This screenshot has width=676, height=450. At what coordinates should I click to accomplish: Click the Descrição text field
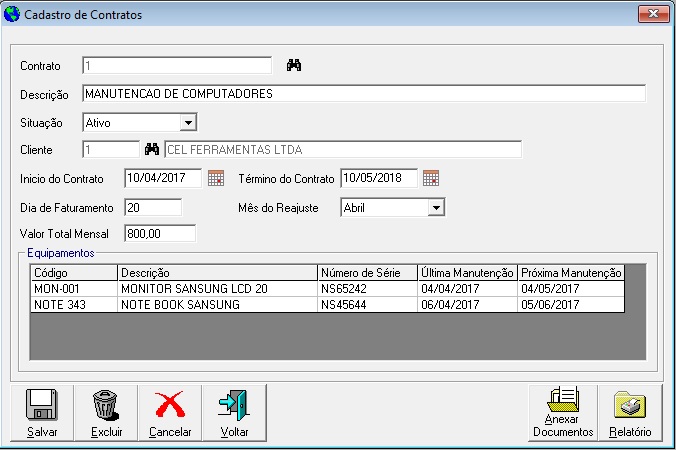coord(364,94)
